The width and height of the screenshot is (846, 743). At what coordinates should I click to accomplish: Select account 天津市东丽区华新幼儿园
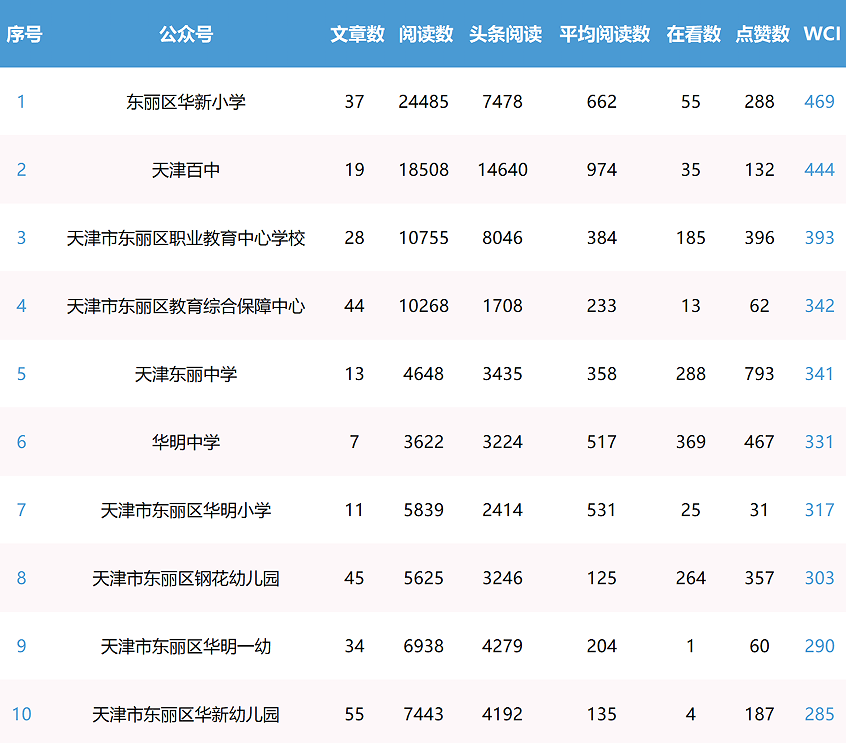[x=186, y=714]
